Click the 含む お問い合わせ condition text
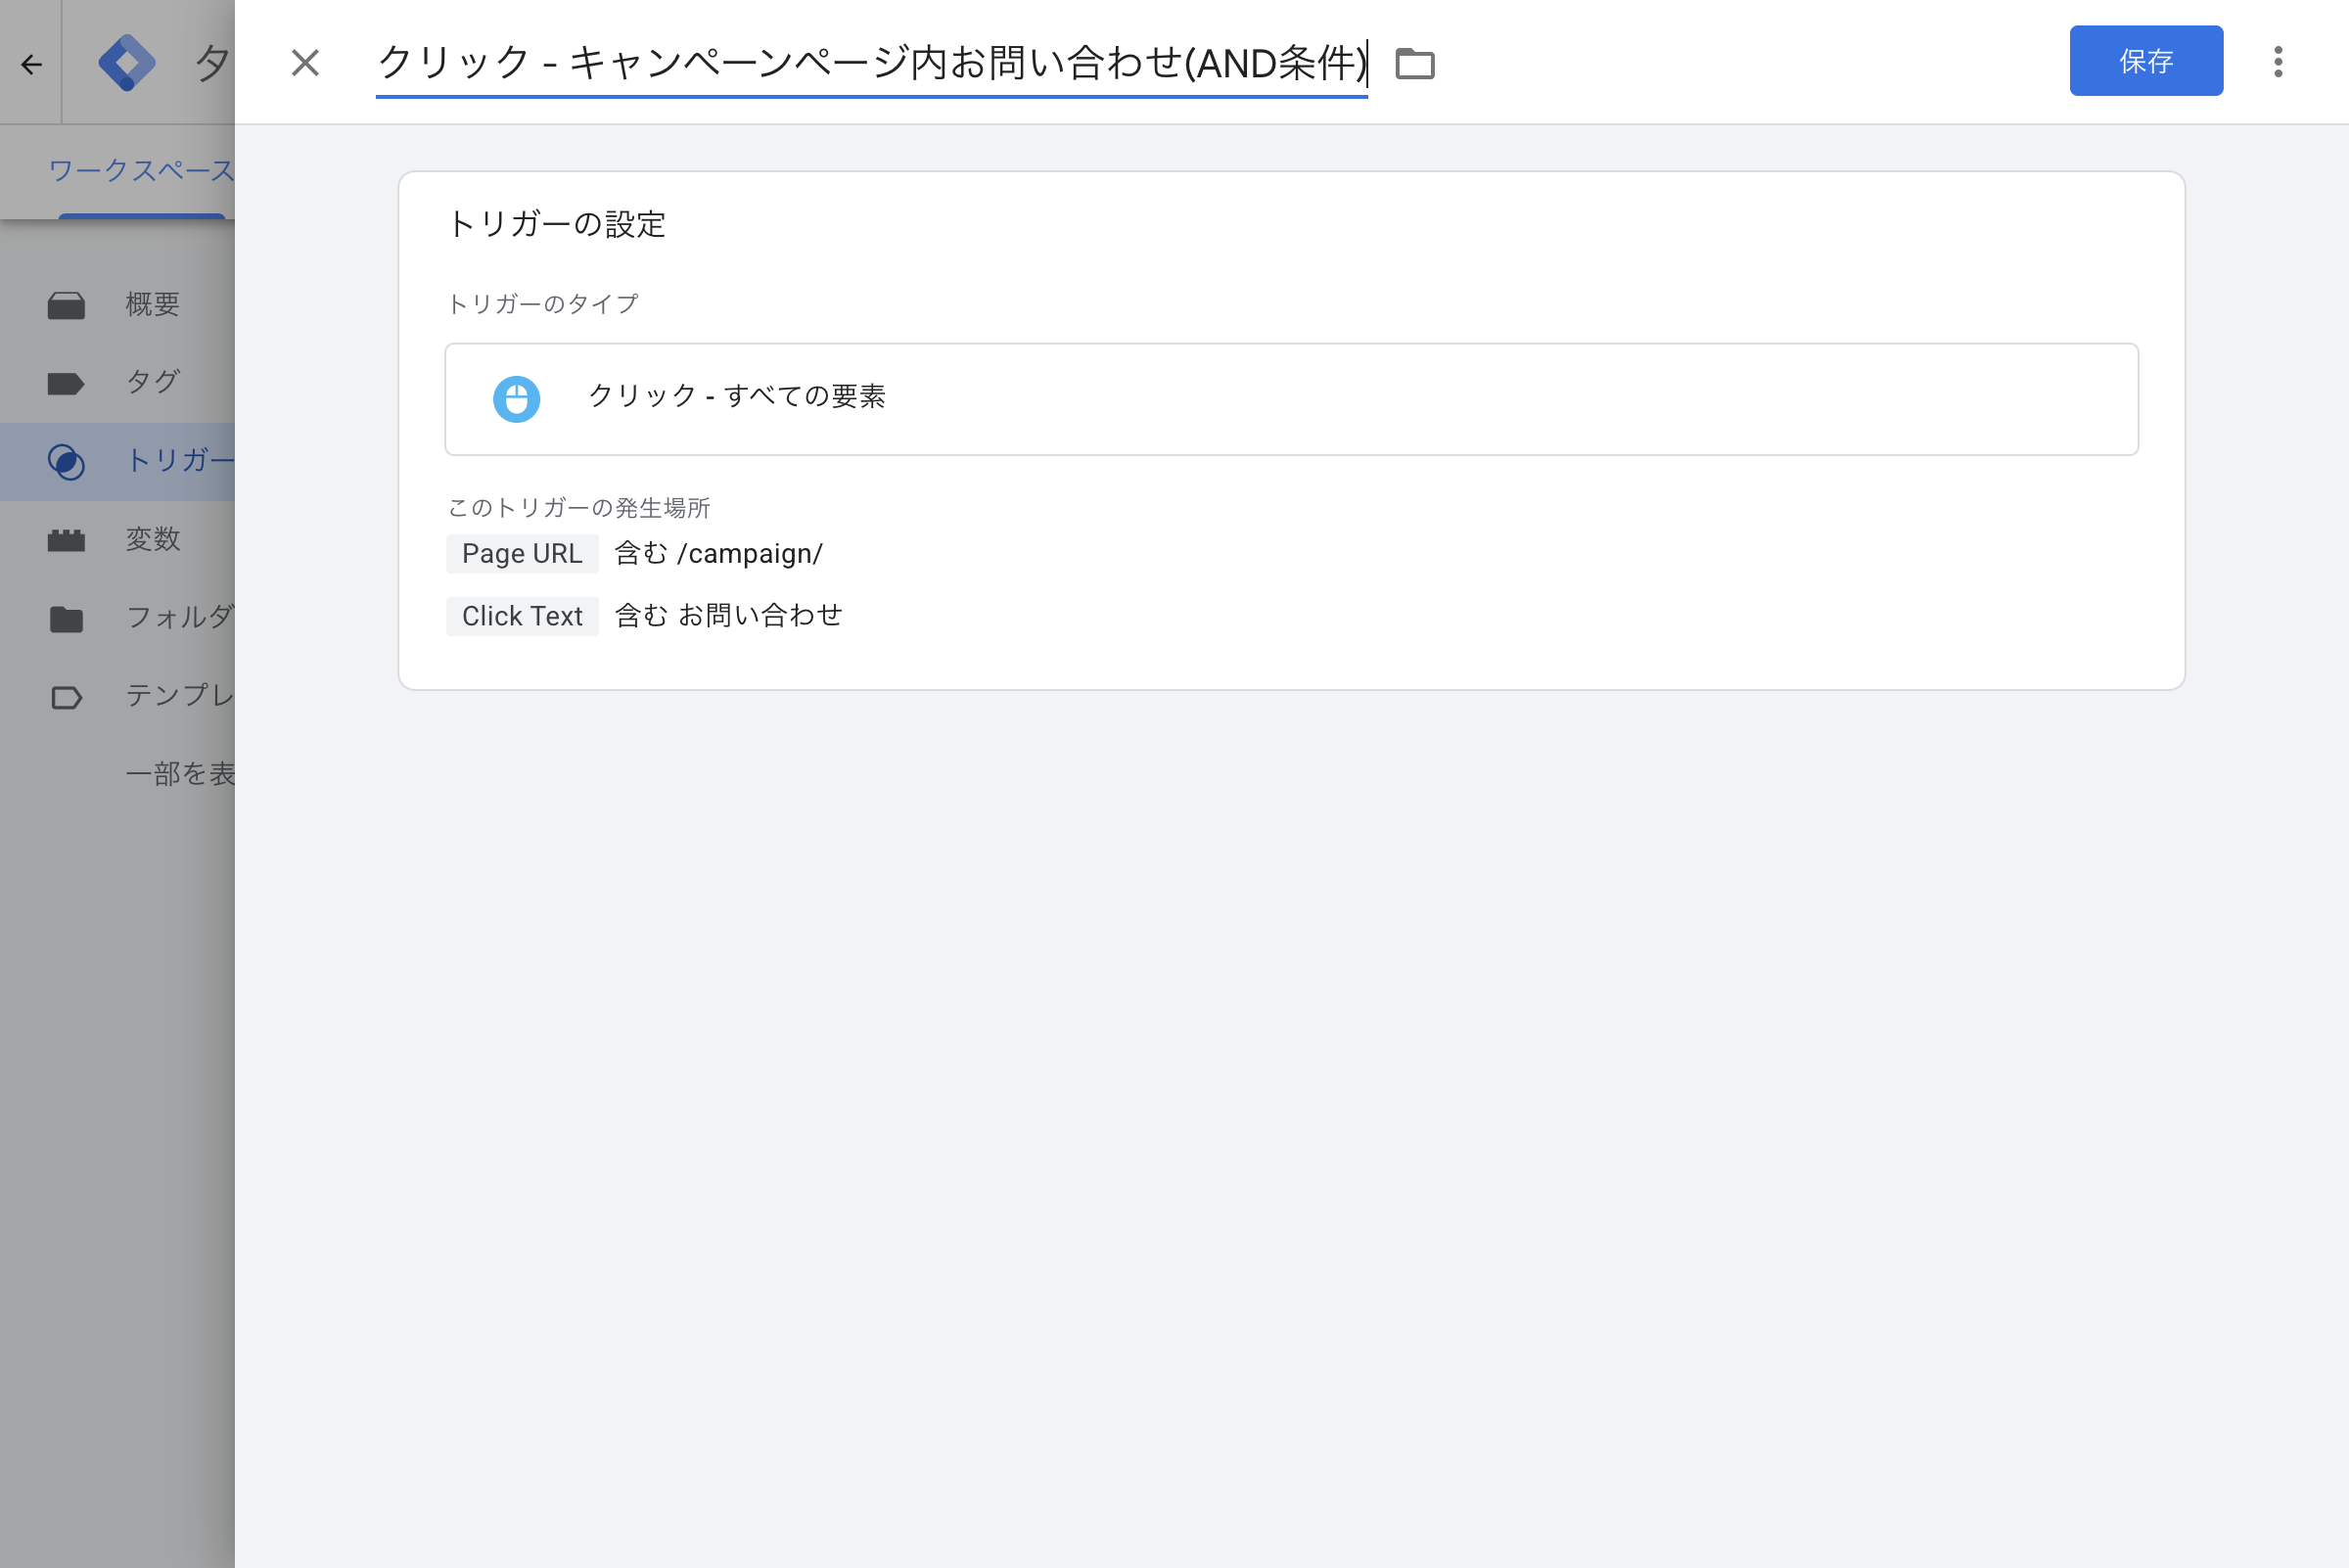This screenshot has width=2349, height=1568. pos(728,616)
